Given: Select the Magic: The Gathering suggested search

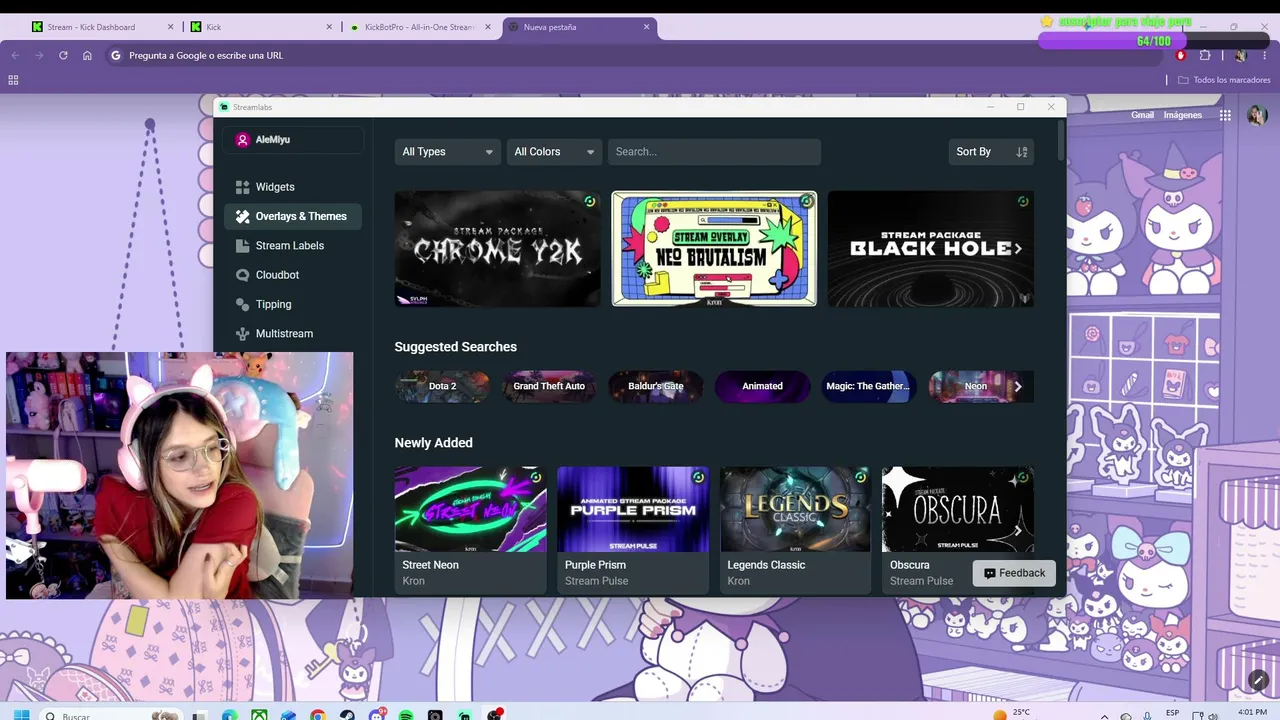Looking at the screenshot, I should [868, 386].
